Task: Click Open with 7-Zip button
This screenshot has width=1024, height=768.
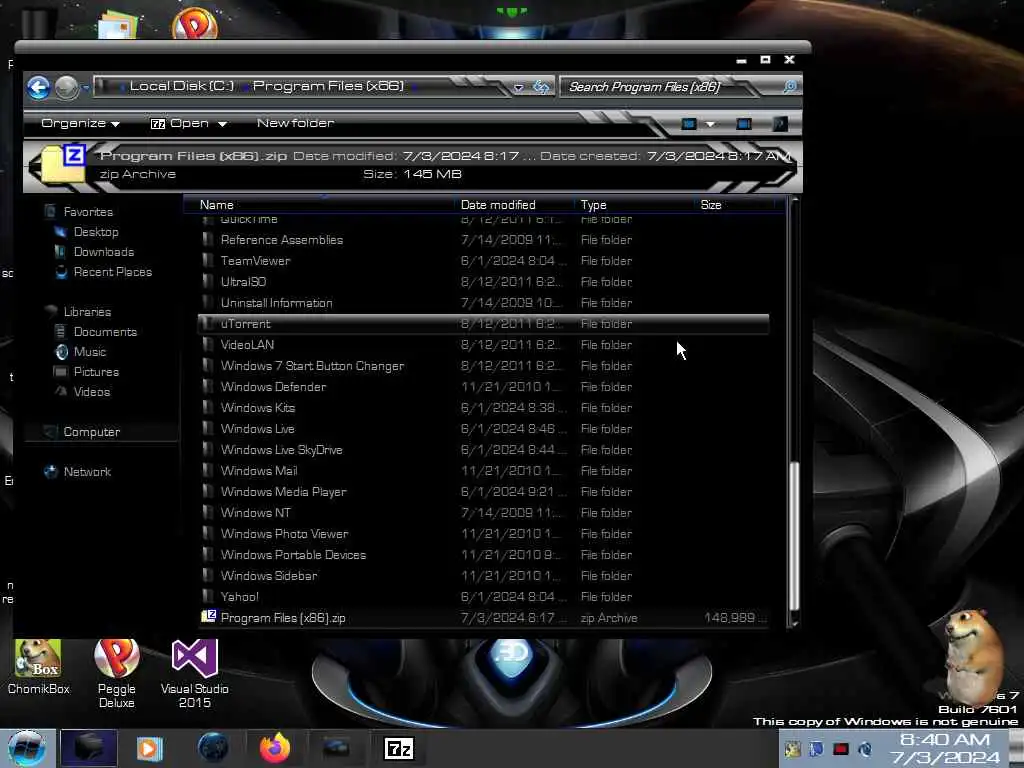Action: [x=180, y=123]
